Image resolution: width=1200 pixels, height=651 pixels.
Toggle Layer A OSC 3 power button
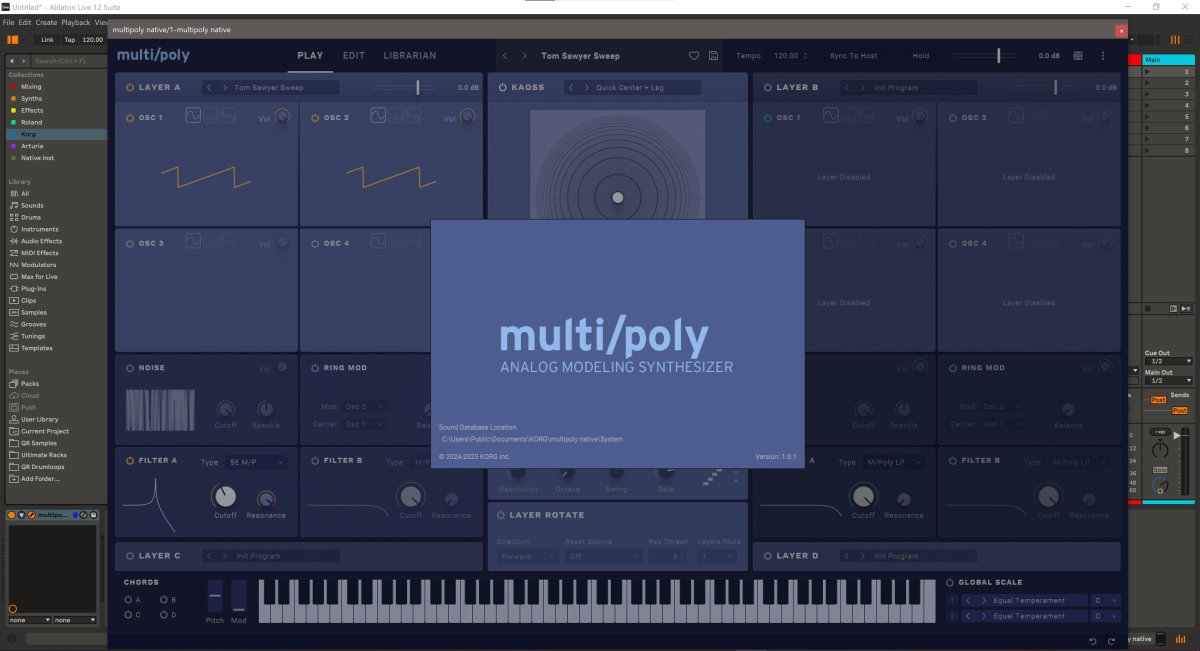pyautogui.click(x=129, y=243)
